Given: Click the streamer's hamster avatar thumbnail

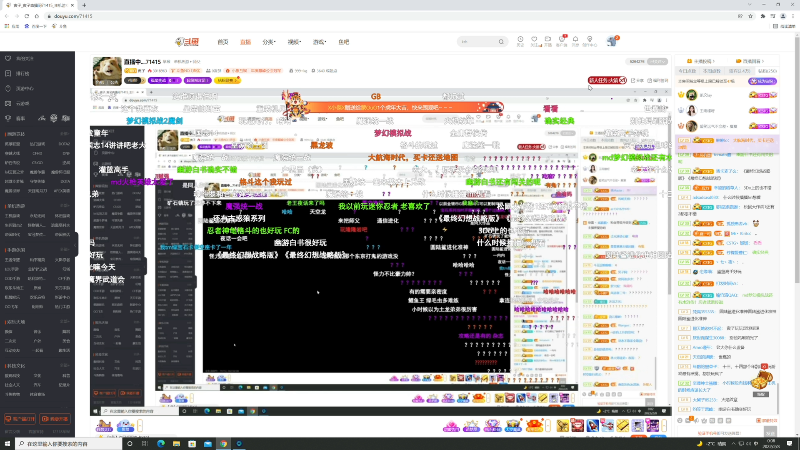Looking at the screenshot, I should [107, 71].
